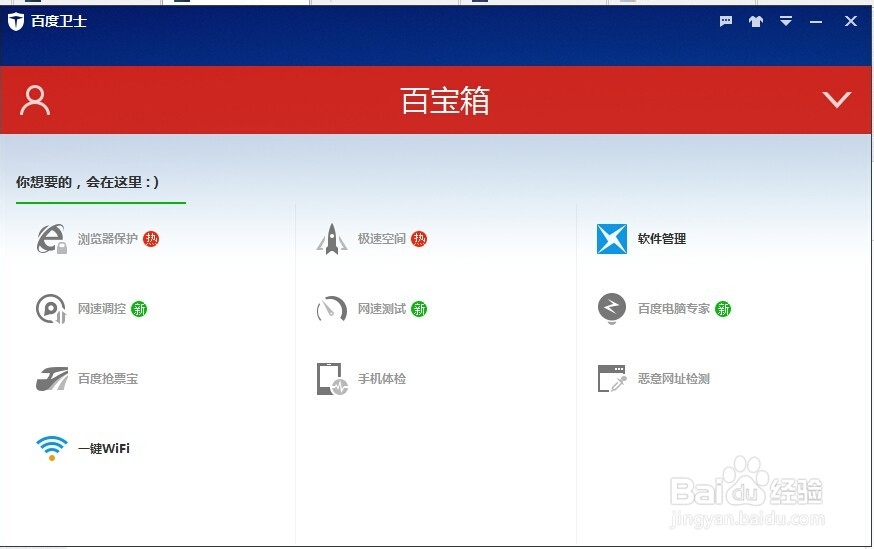Click the 网速调控 speed control icon
Image resolution: width=874 pixels, height=549 pixels.
(51, 309)
